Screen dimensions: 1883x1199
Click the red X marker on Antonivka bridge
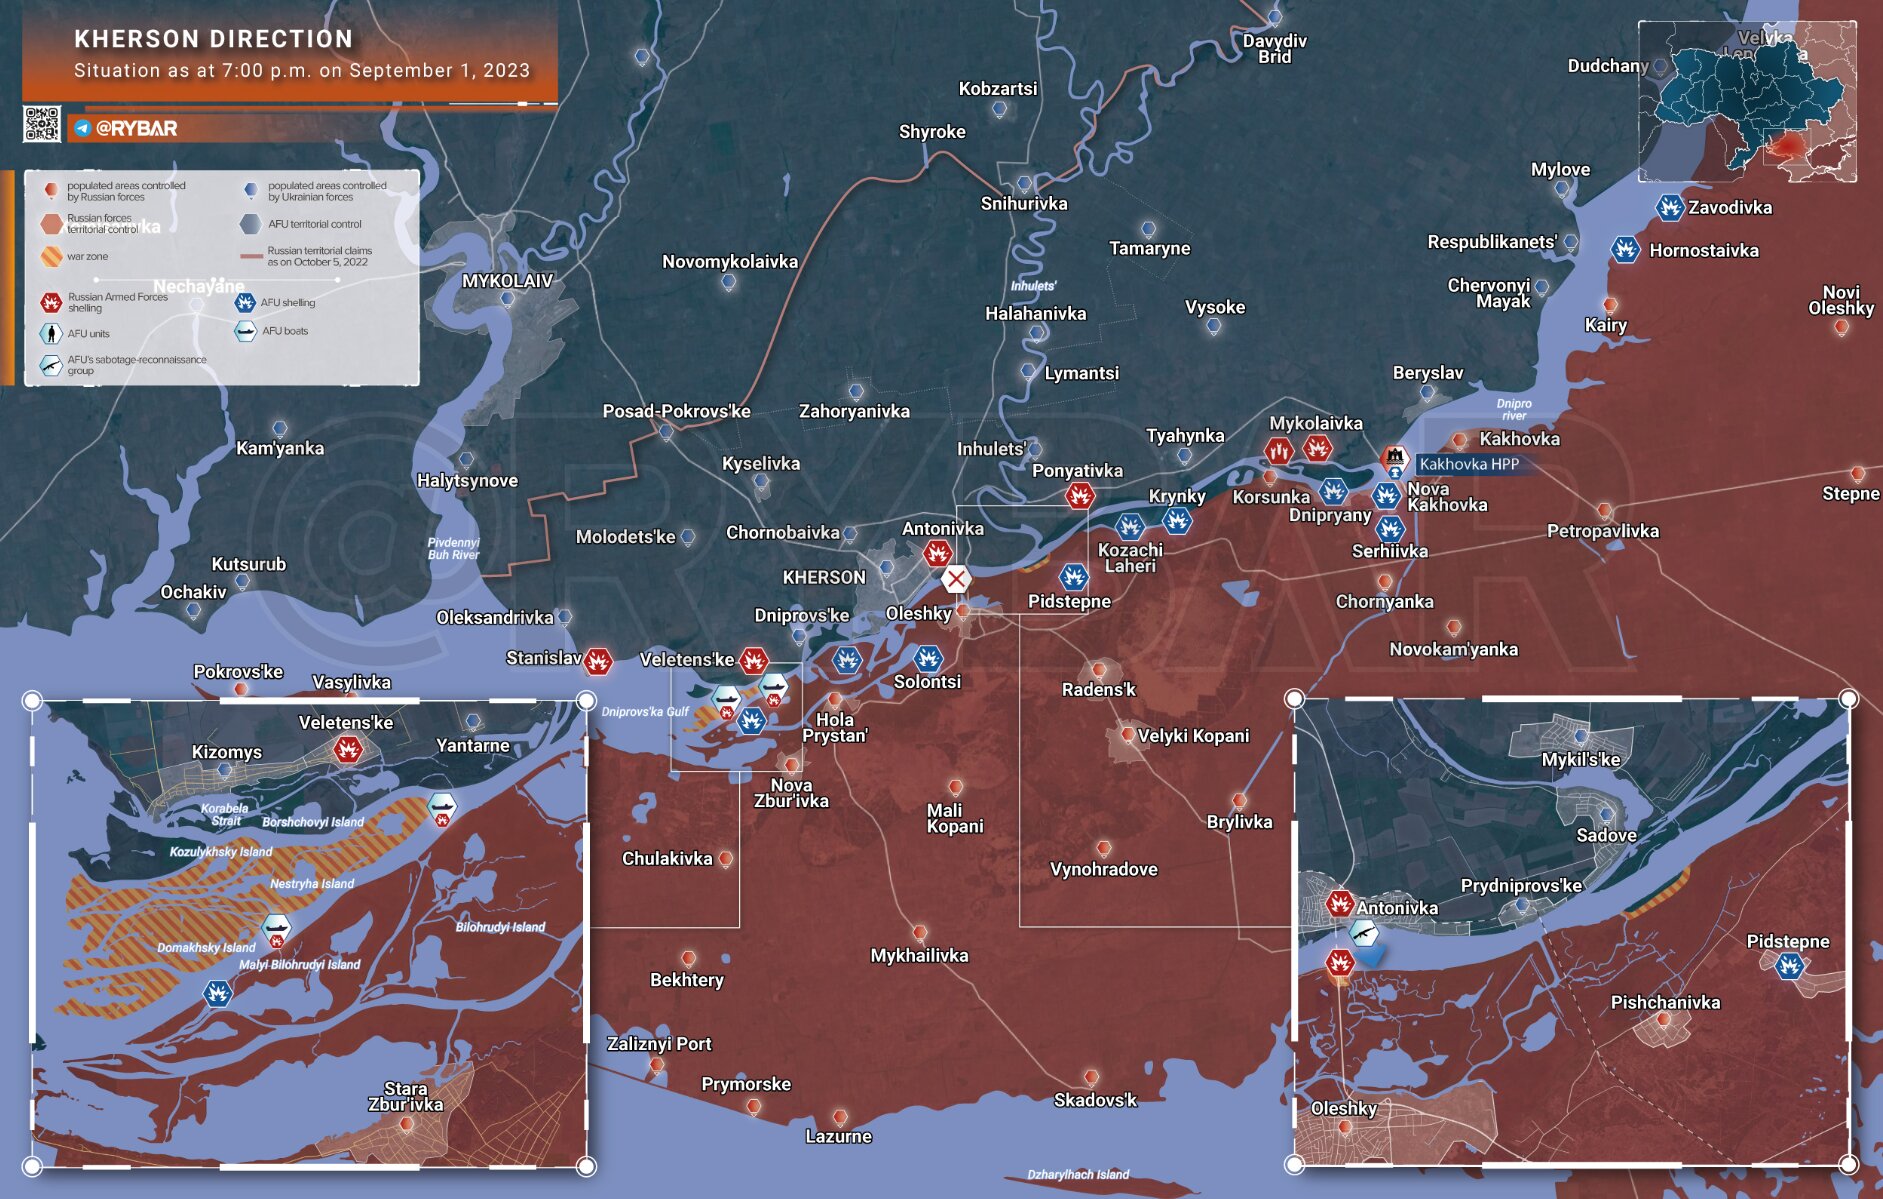click(x=956, y=578)
